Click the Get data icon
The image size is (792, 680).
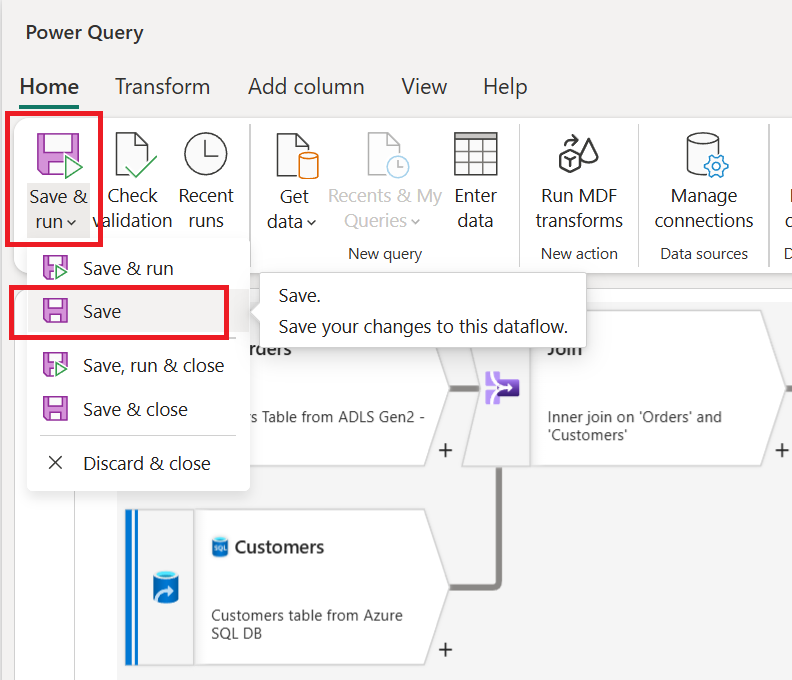(x=297, y=156)
